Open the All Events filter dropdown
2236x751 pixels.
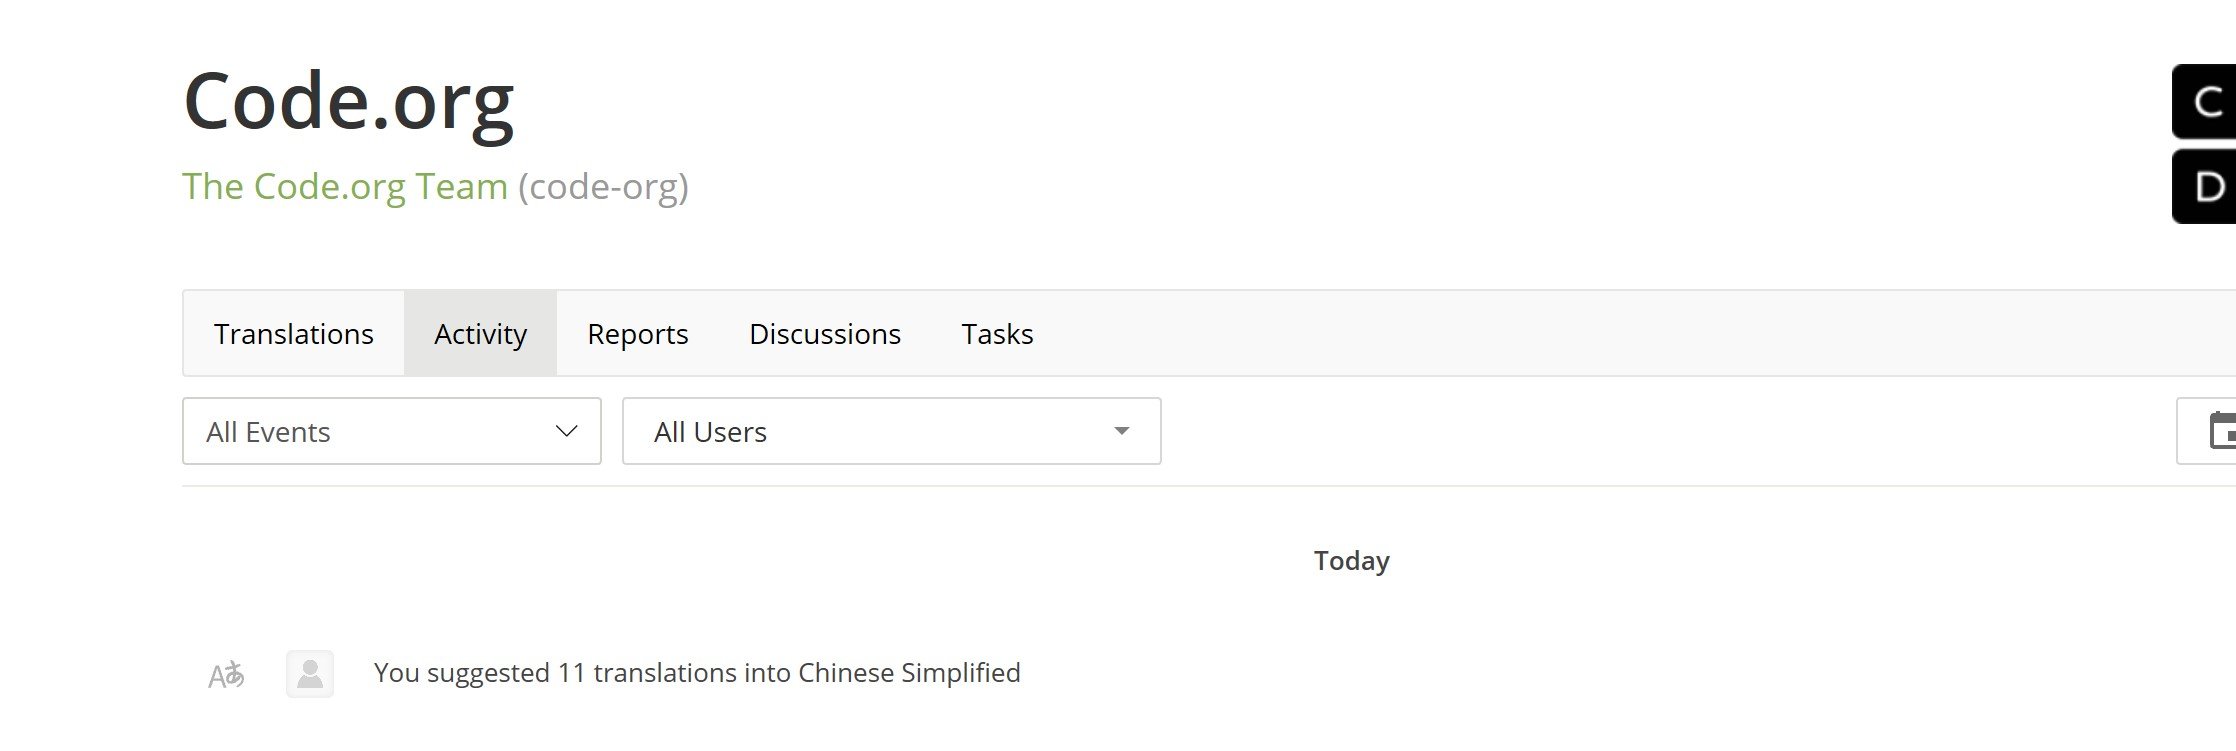coord(391,431)
